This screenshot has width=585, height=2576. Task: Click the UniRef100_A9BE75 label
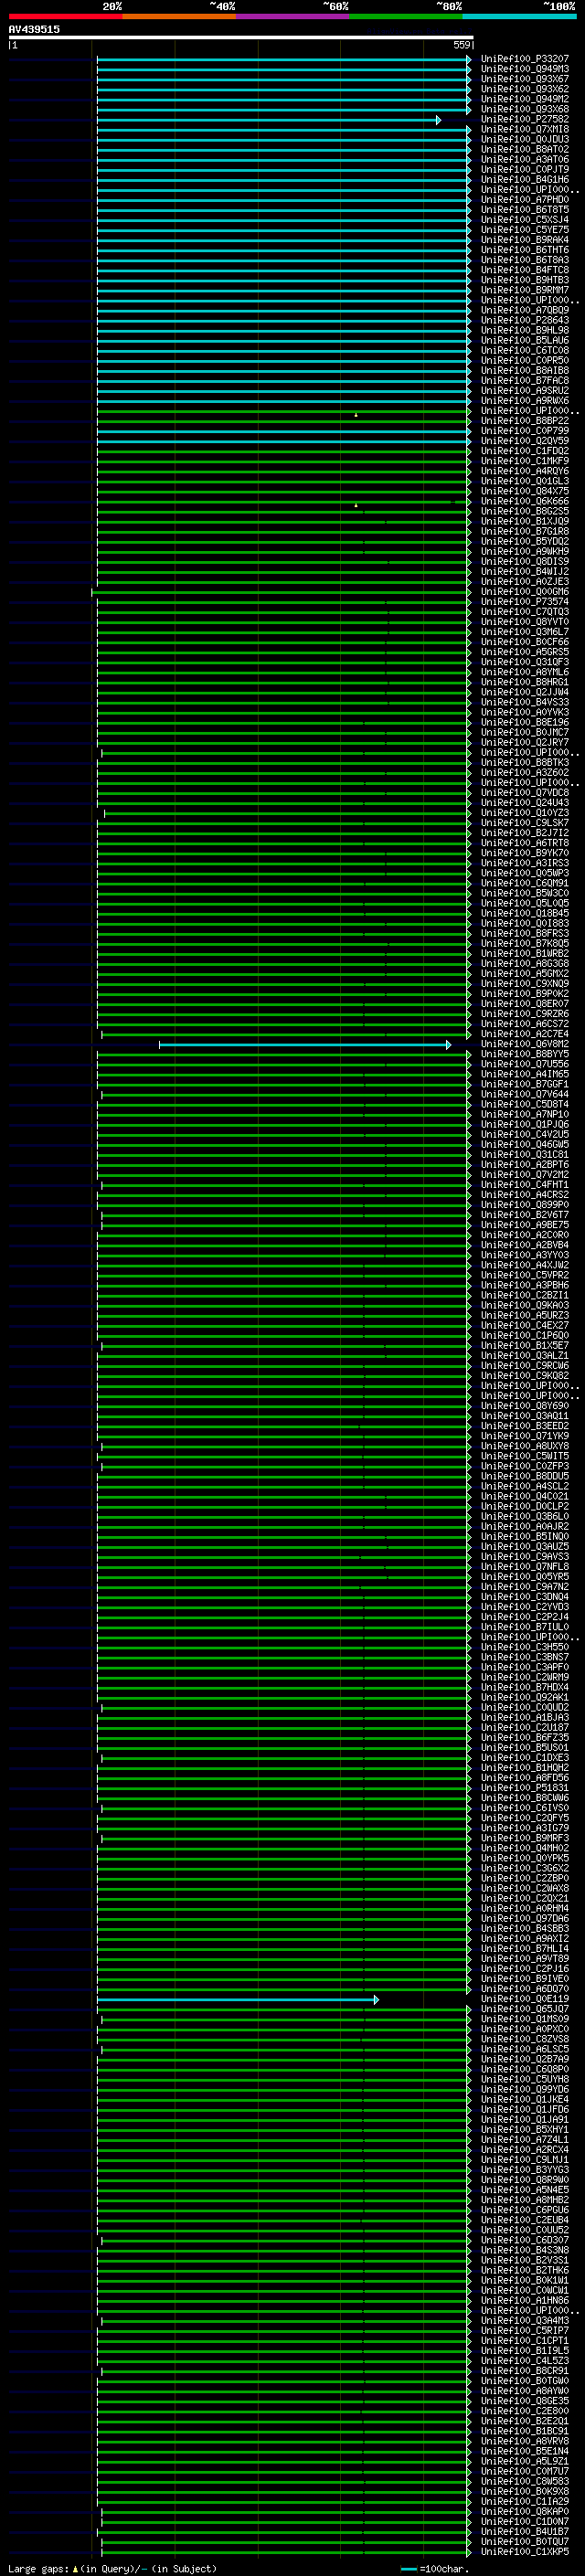[524, 1225]
